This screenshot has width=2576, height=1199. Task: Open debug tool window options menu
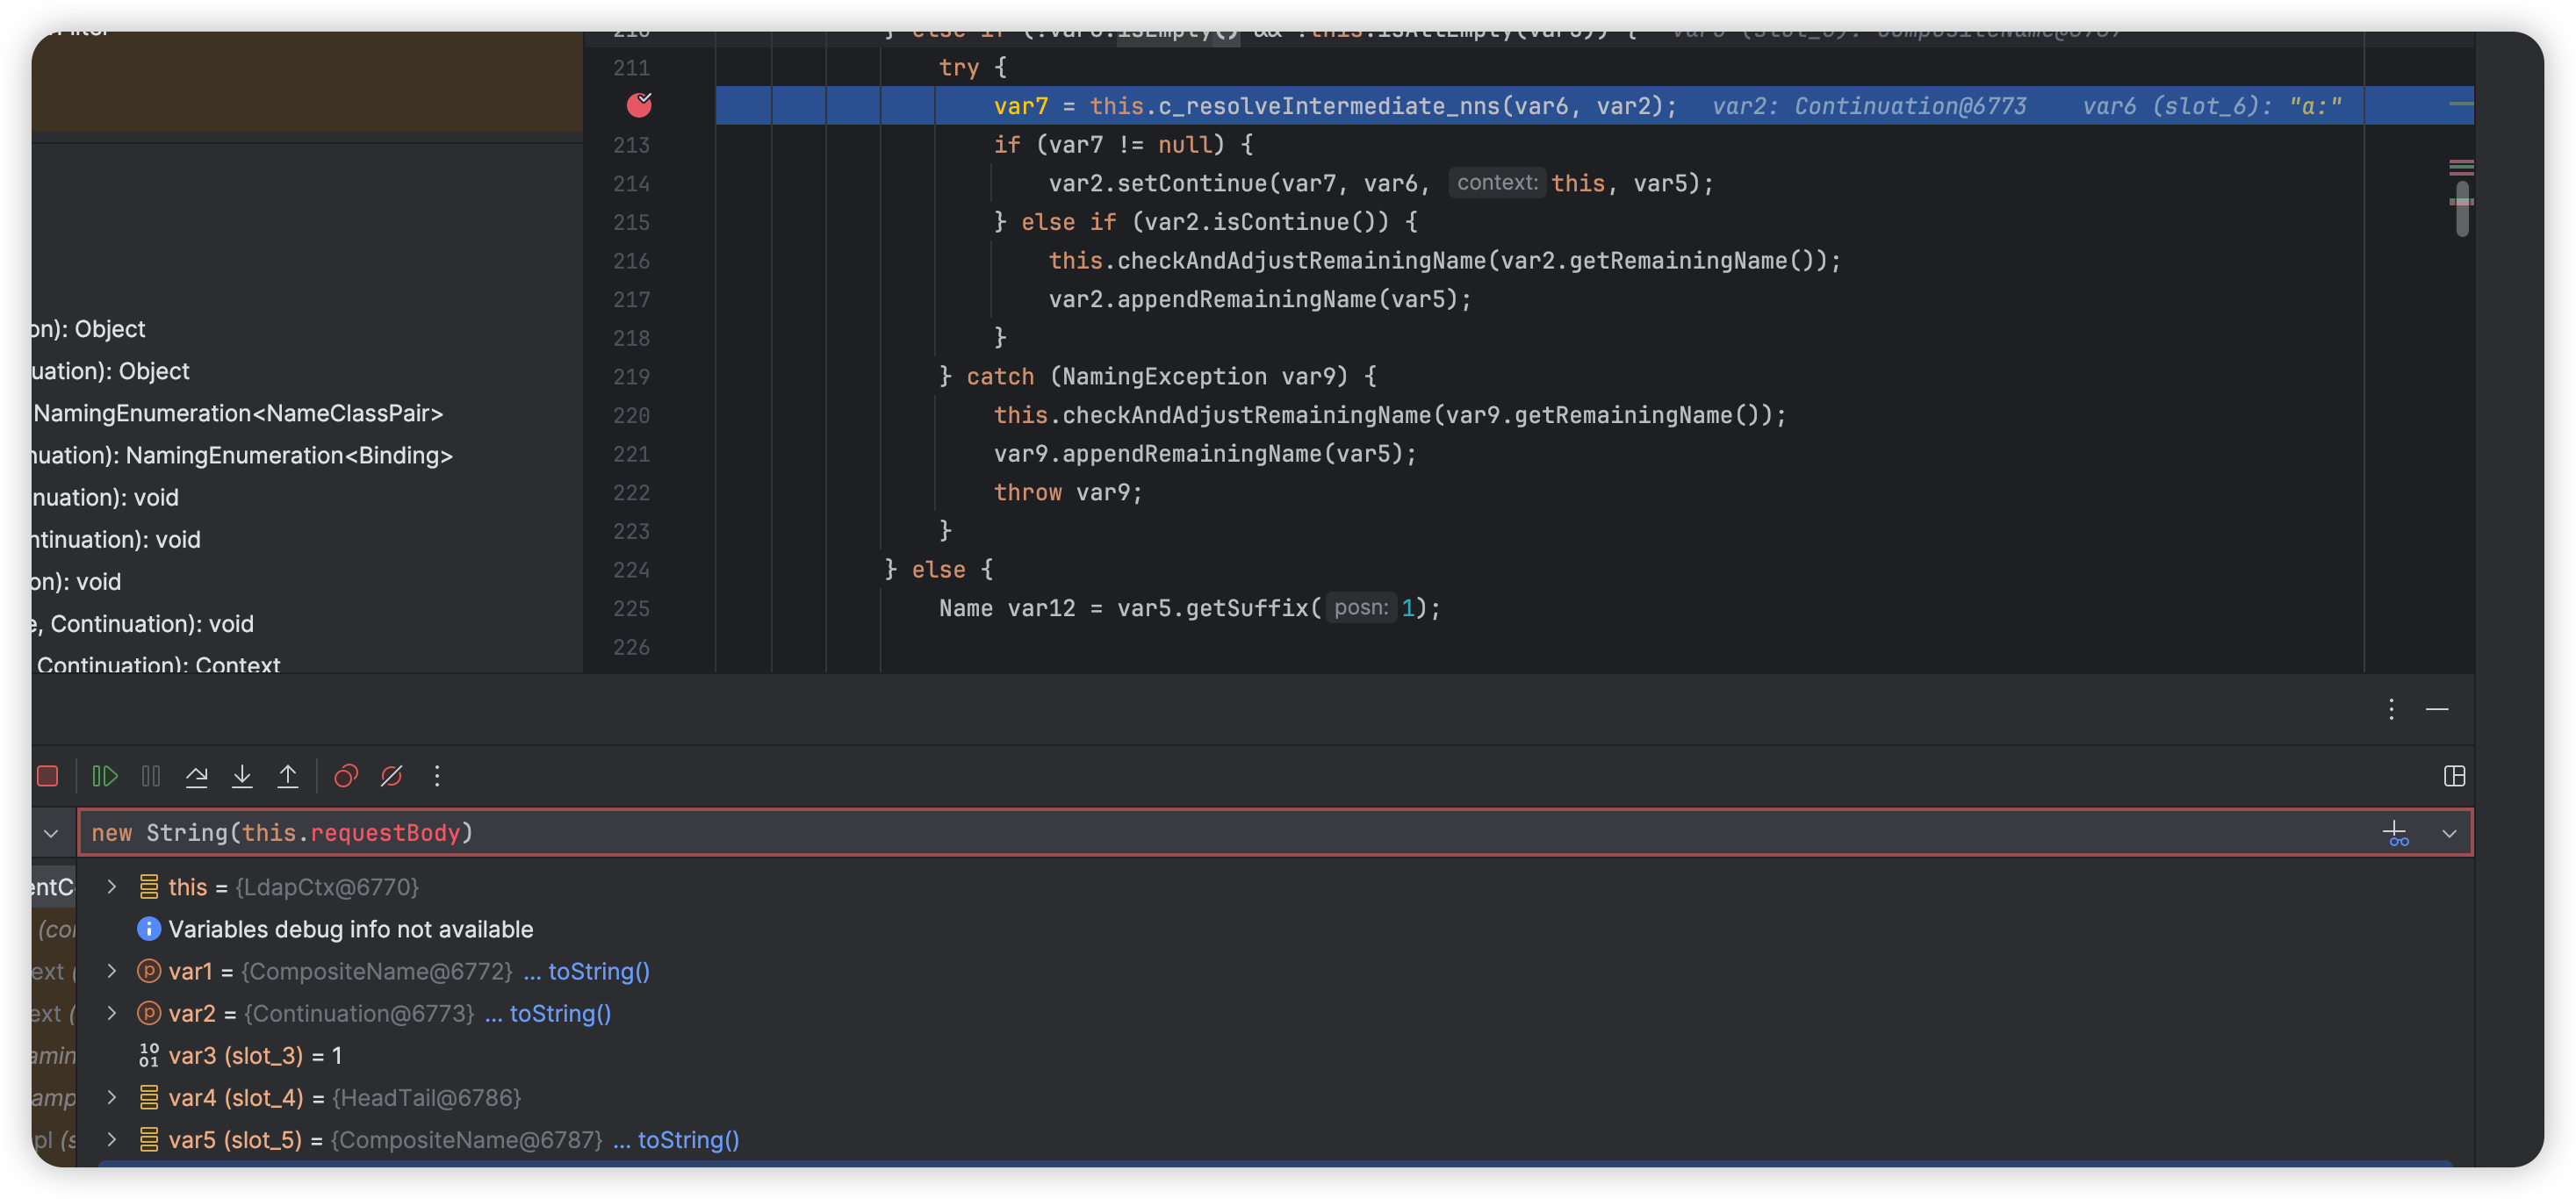[2391, 709]
